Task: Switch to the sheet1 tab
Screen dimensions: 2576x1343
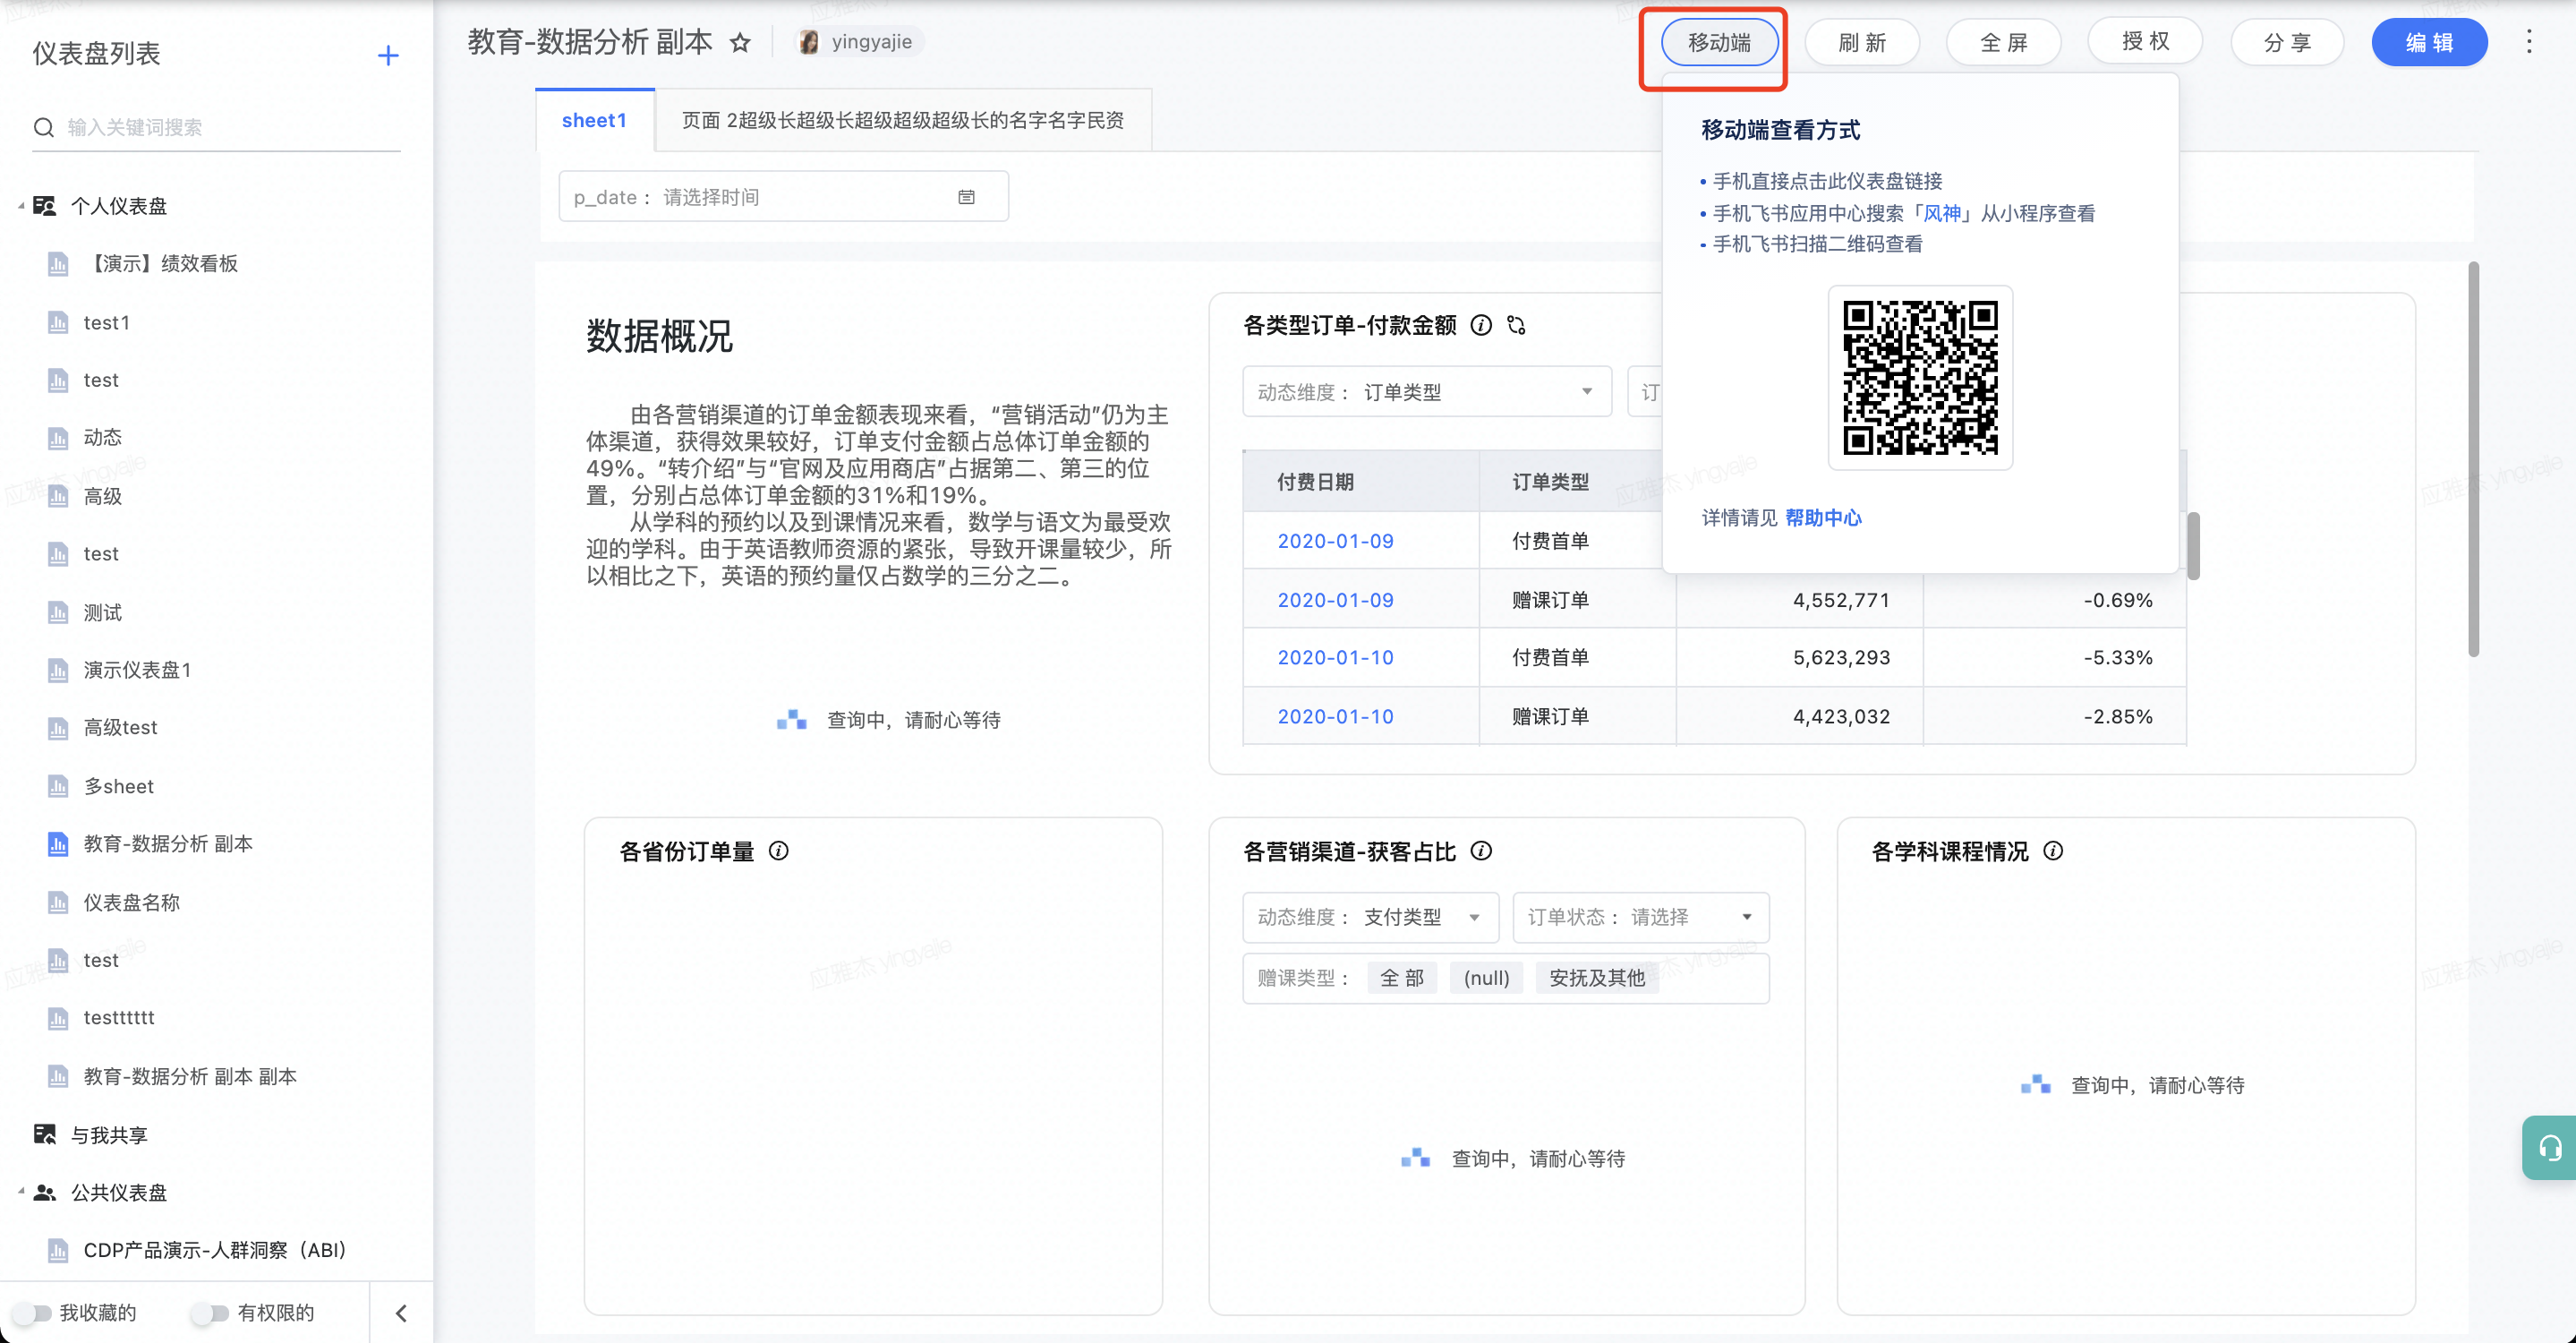Action: point(594,121)
